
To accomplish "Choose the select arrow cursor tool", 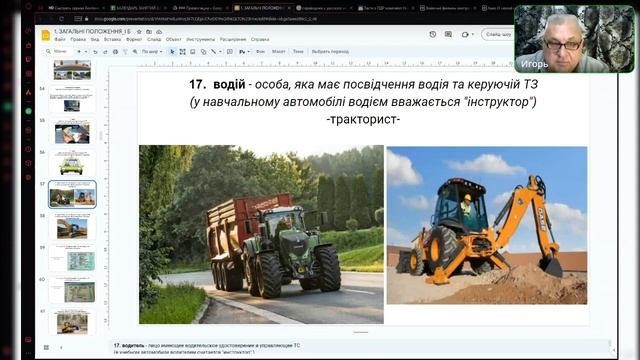I will tap(172, 52).
